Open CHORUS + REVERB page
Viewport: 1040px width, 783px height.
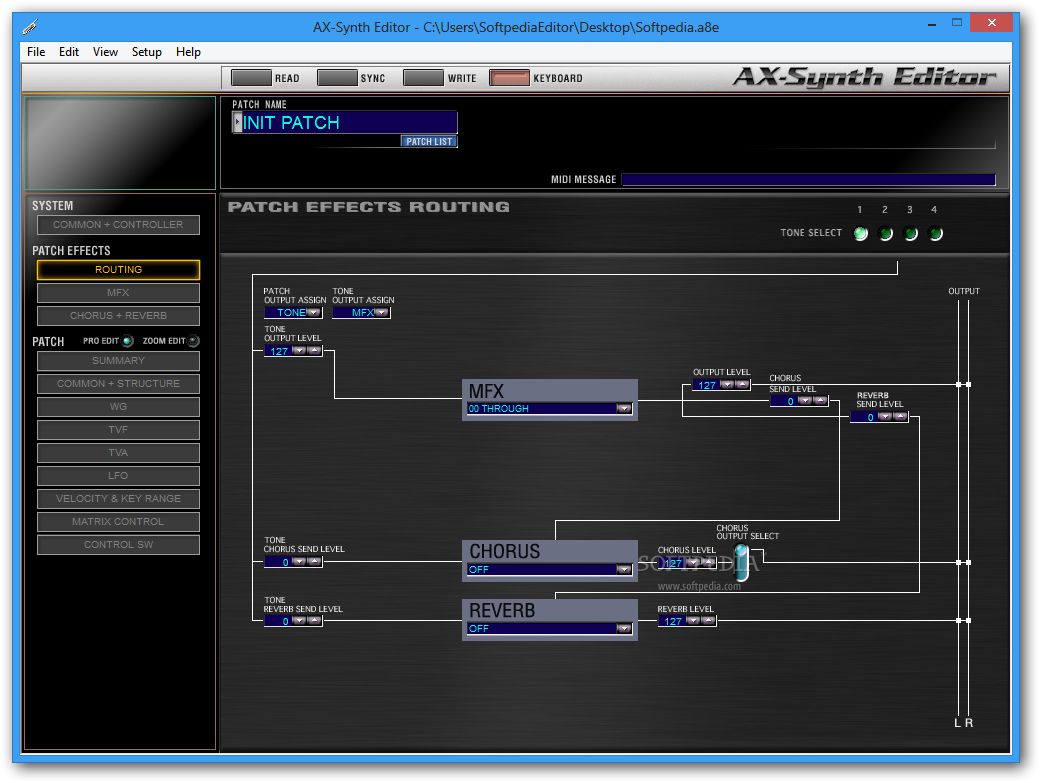pos(118,316)
